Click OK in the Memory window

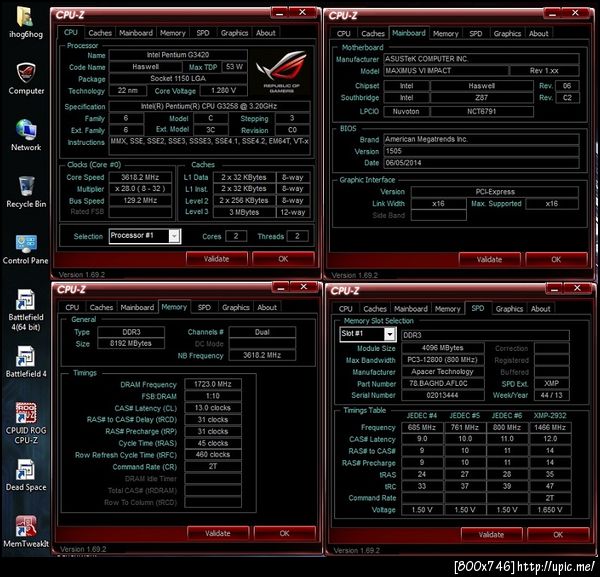click(284, 533)
